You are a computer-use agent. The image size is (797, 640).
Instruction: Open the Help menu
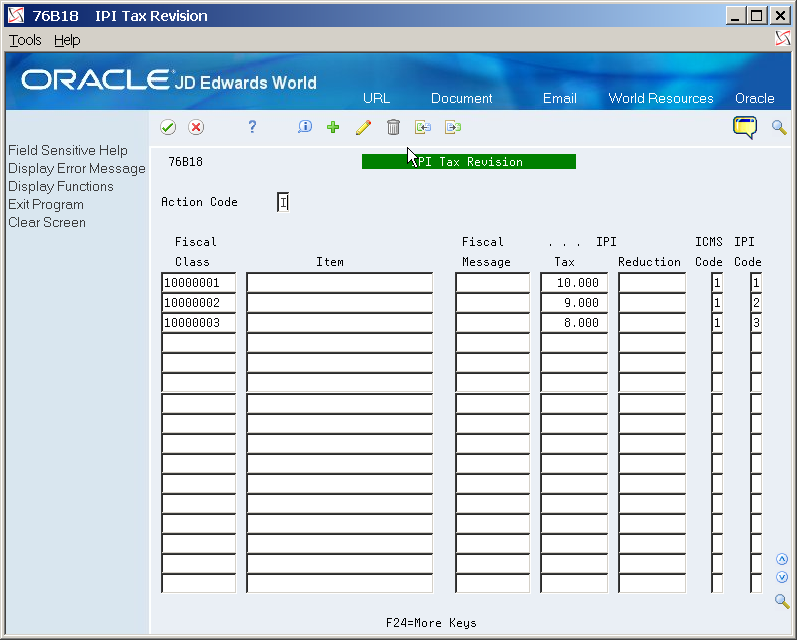tap(67, 40)
